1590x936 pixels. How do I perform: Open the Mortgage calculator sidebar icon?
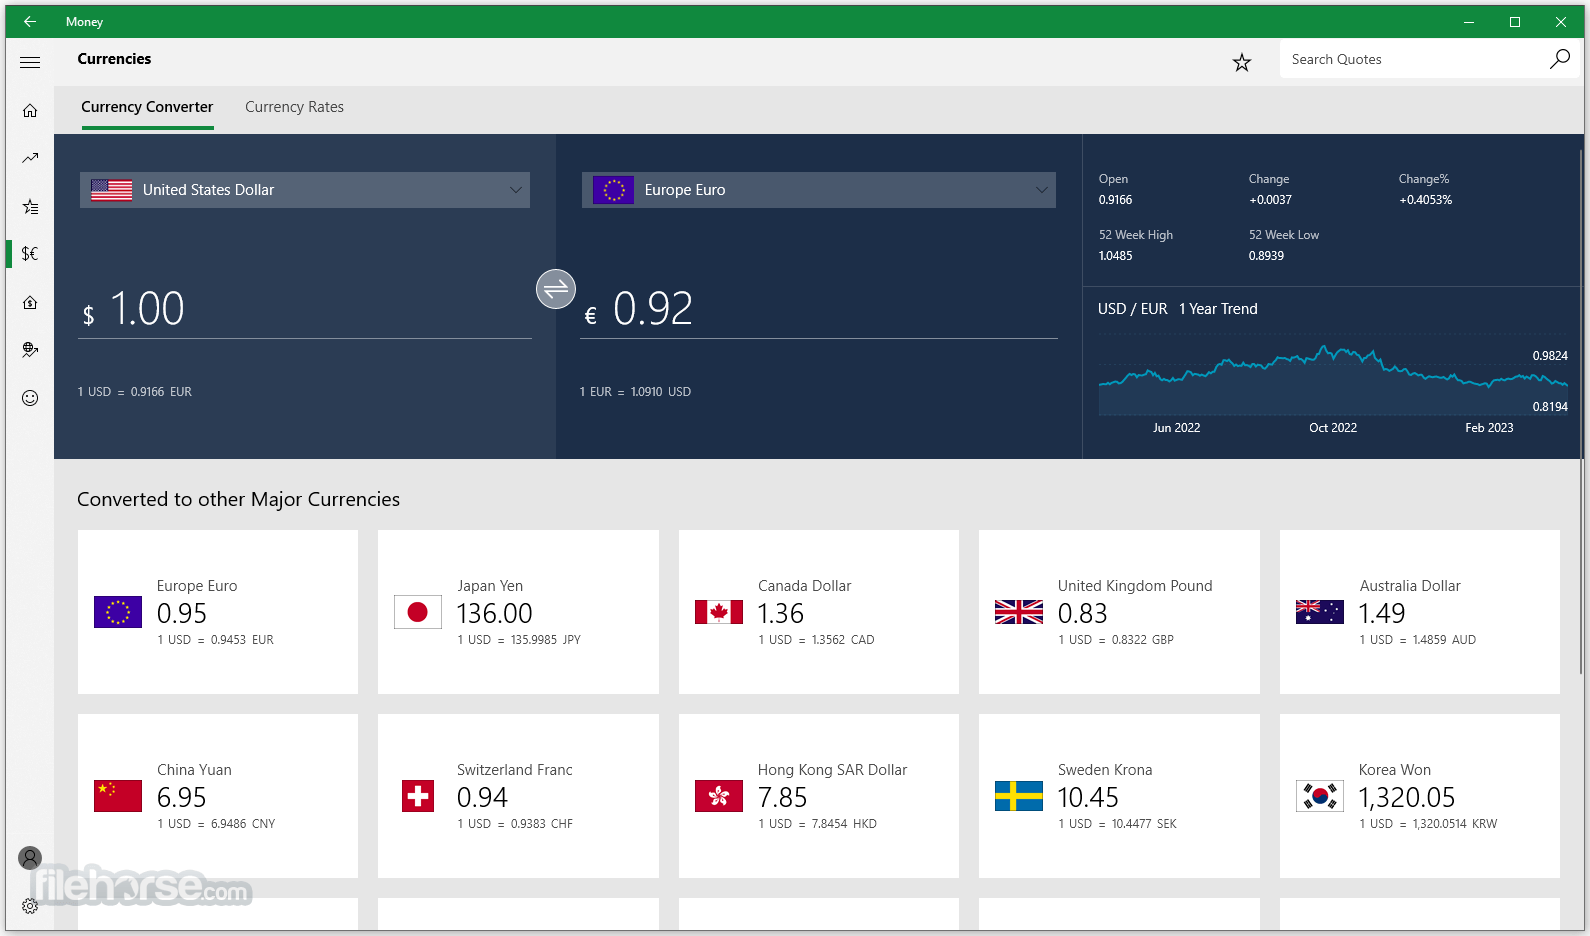[x=30, y=302]
